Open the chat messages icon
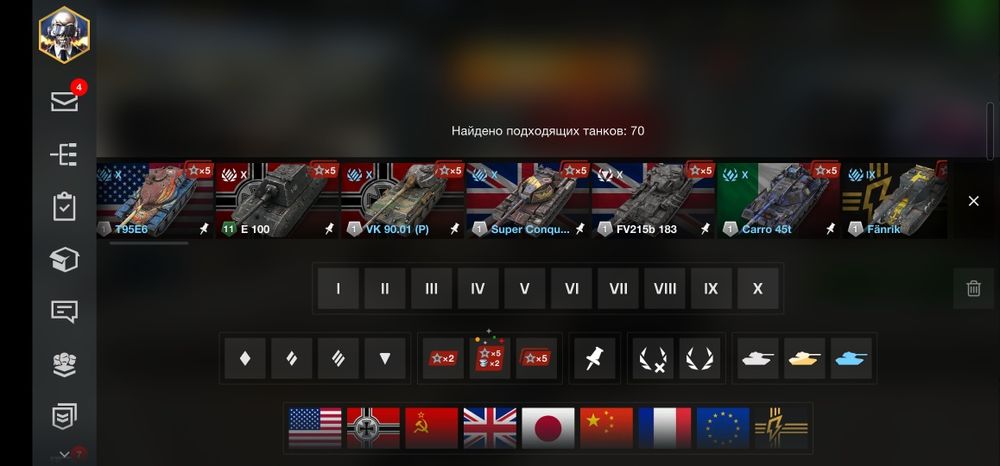The width and height of the screenshot is (1000, 466). coord(64,312)
